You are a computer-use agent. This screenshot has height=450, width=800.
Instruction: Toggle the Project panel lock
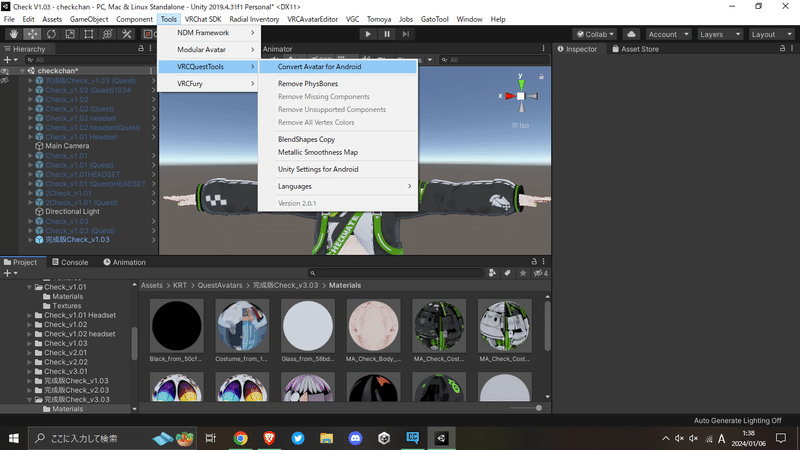(534, 262)
